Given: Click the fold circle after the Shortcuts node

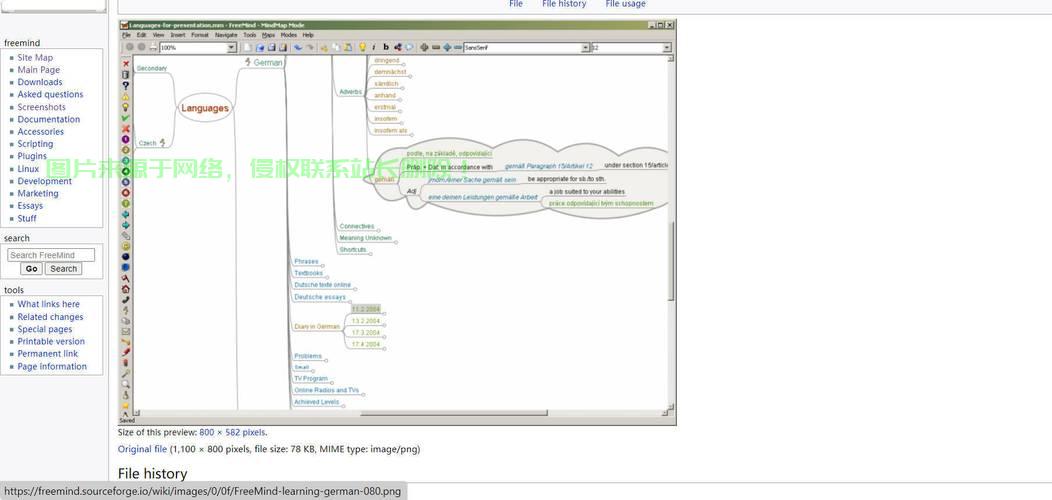Looking at the screenshot, I should click(370, 252).
